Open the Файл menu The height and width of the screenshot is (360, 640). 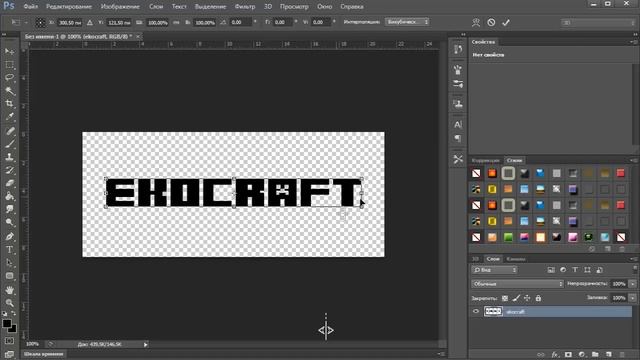click(x=31, y=7)
